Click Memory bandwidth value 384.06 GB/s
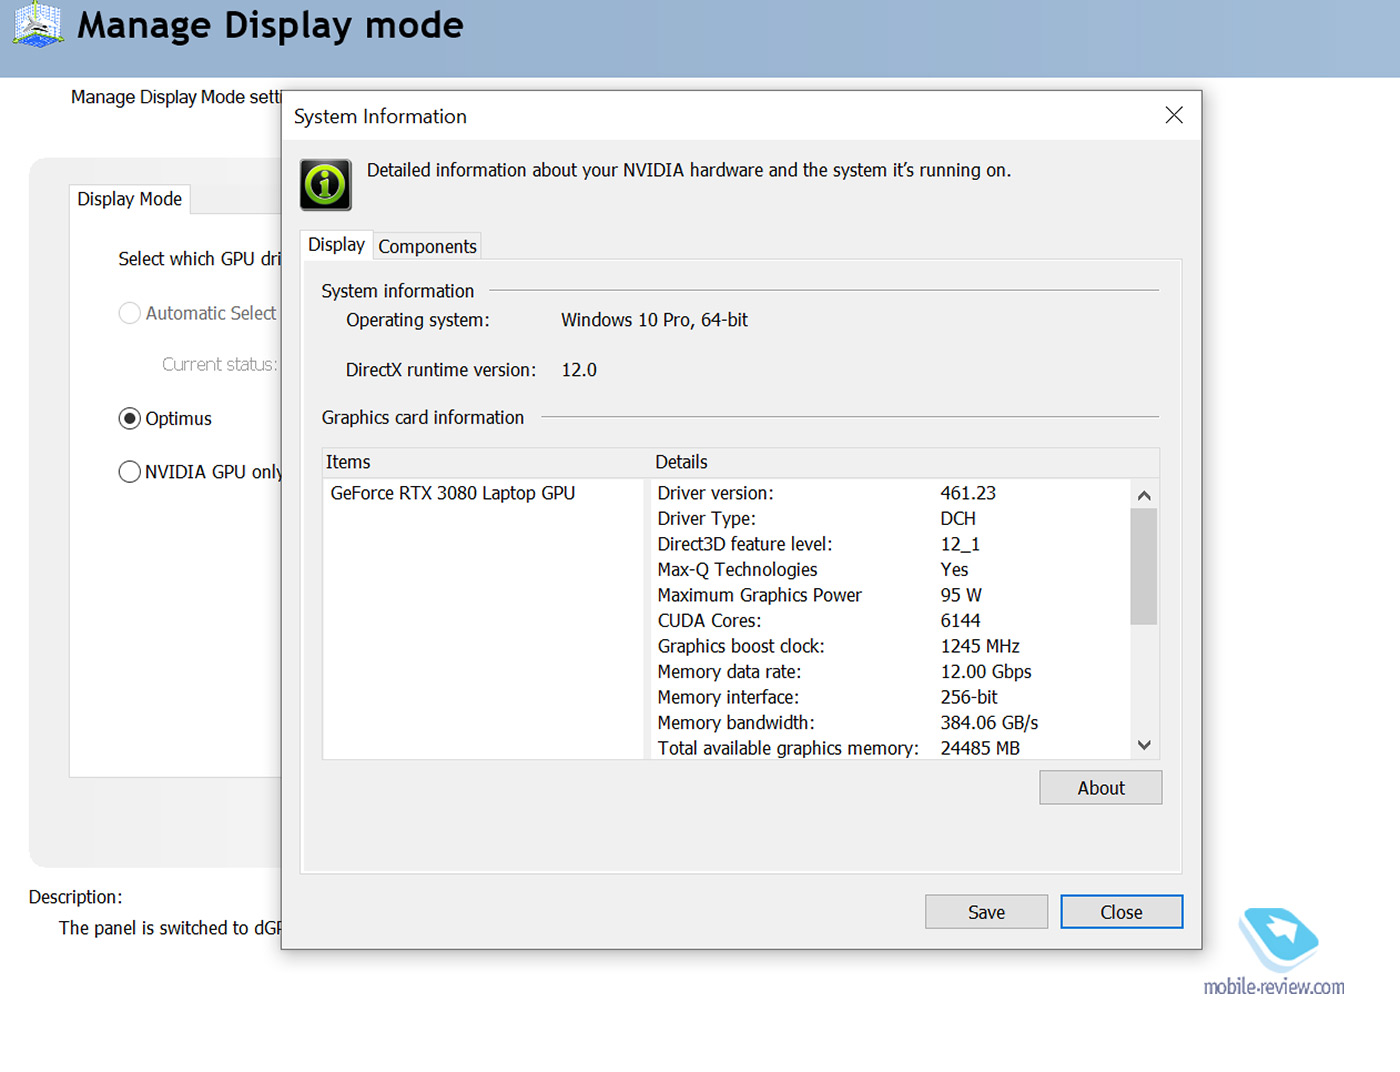Screen dimensions: 1400x1072 989,723
